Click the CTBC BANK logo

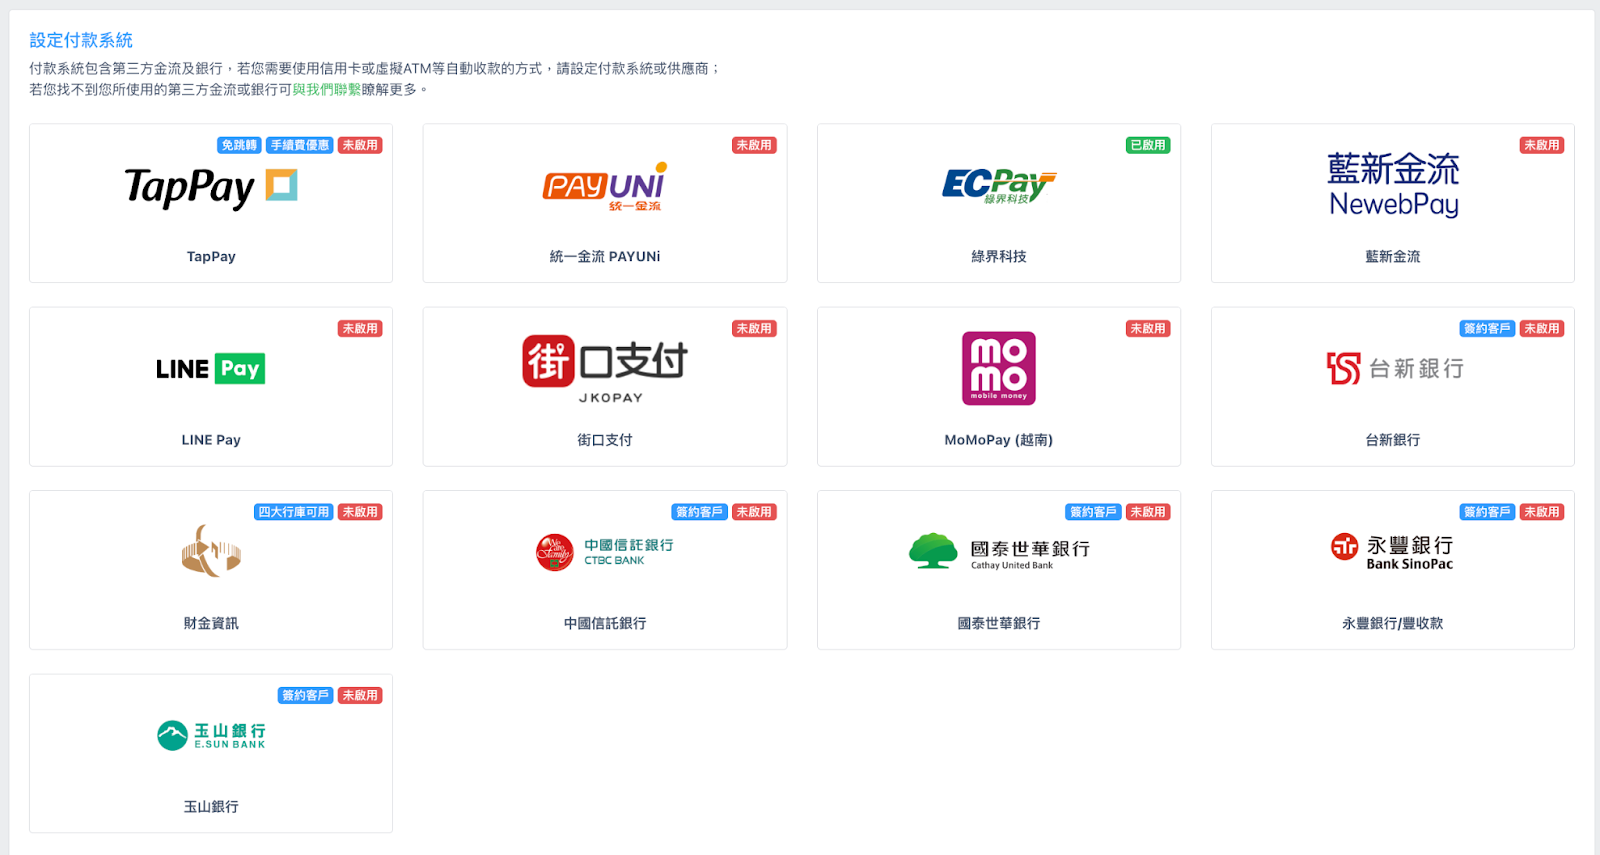[x=605, y=552]
